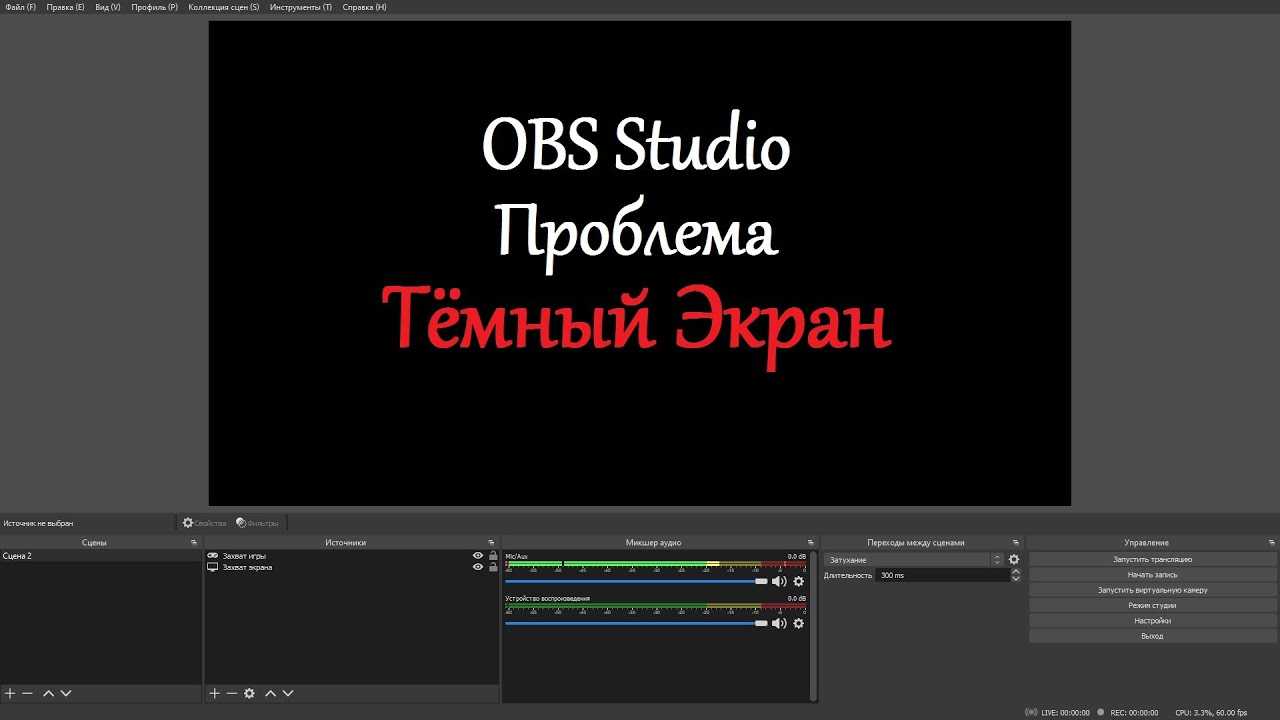Viewport: 1280px width, 720px height.
Task: Adjust the Mic/Aux volume slider
Action: 636,581
